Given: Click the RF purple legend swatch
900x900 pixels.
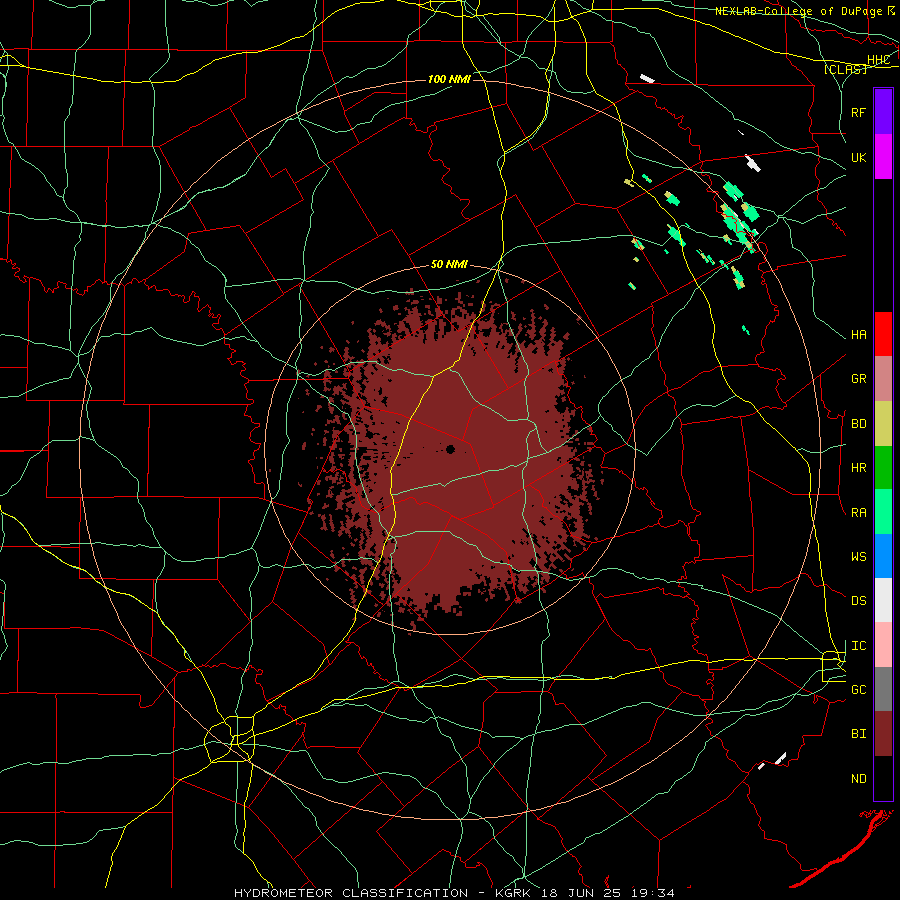Looking at the screenshot, I should pyautogui.click(x=883, y=112).
